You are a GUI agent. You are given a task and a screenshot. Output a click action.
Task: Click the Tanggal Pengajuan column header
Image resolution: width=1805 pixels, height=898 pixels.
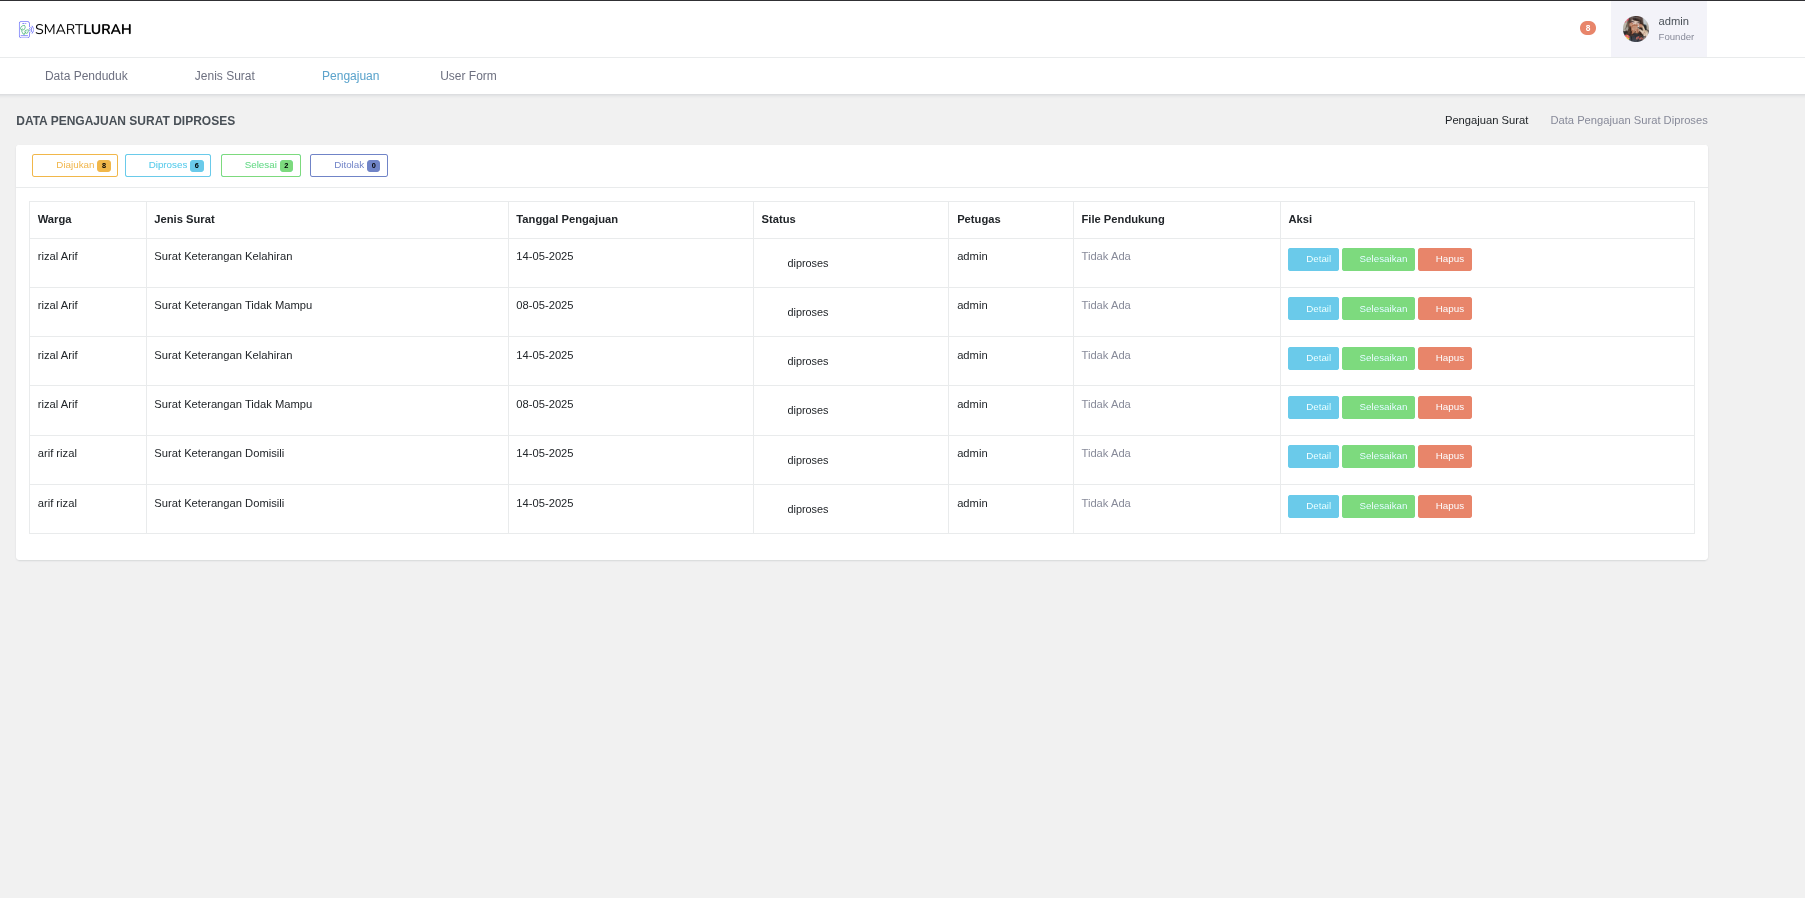coord(567,219)
